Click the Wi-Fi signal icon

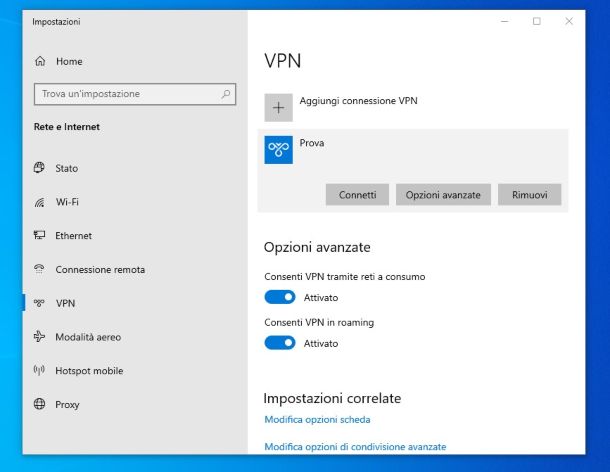(x=39, y=202)
